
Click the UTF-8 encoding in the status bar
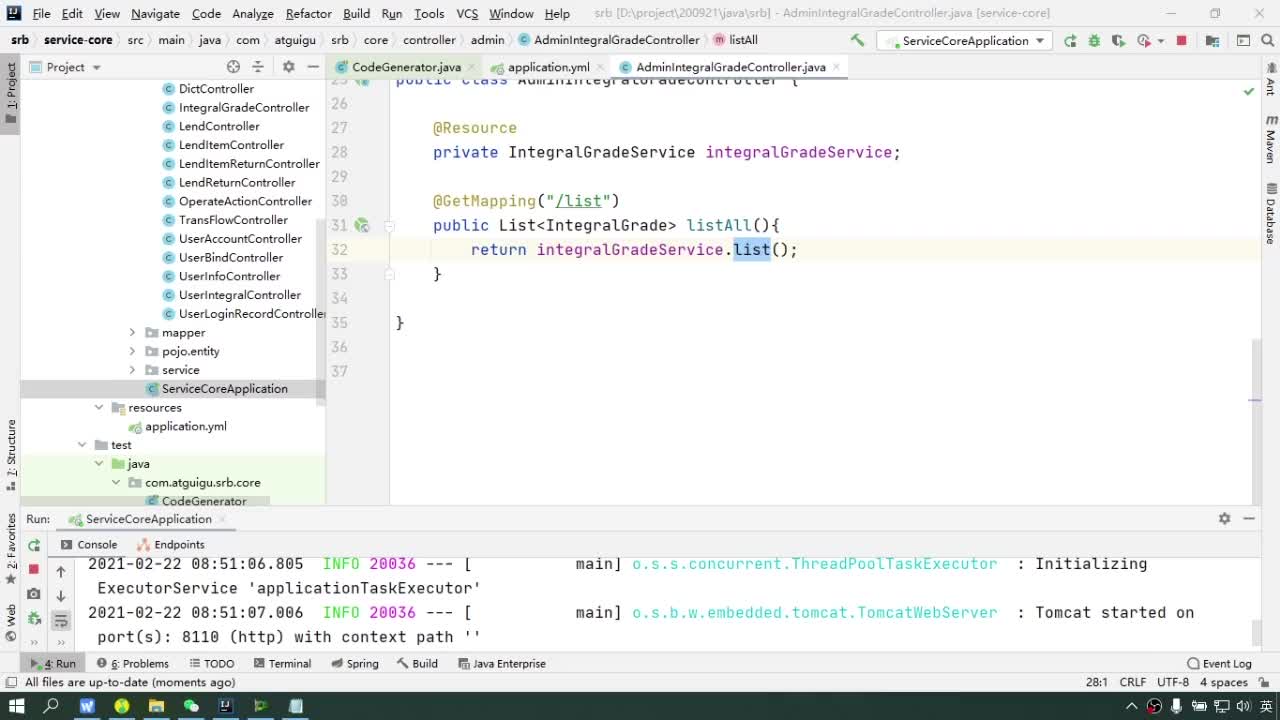(x=1173, y=682)
